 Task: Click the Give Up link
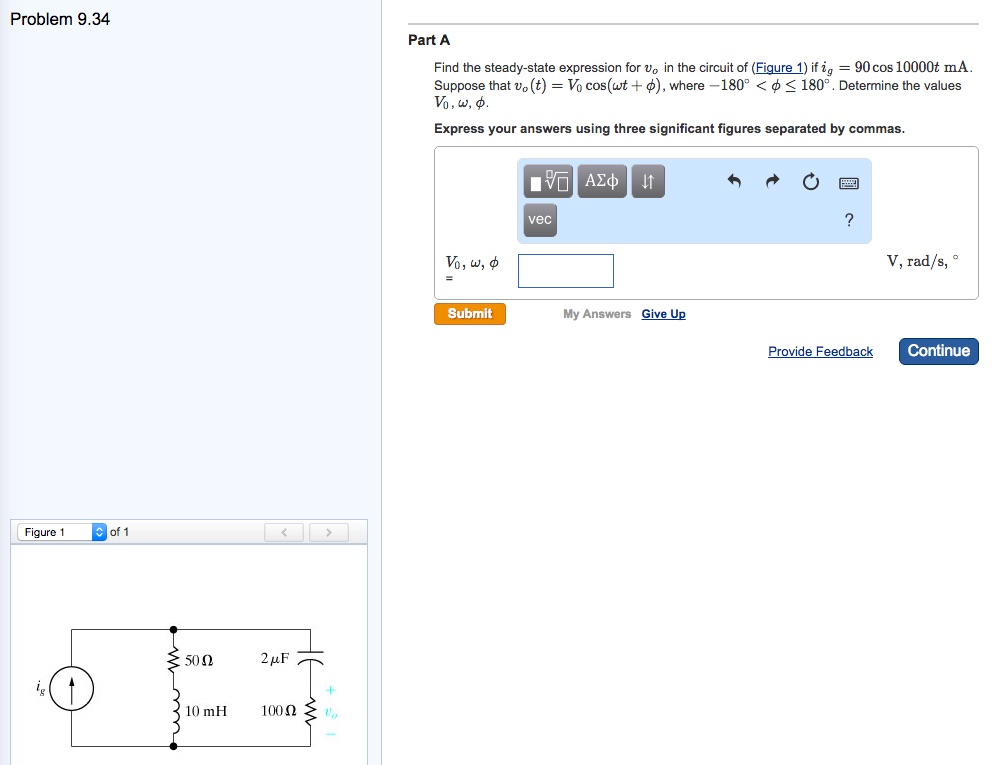[x=663, y=313]
